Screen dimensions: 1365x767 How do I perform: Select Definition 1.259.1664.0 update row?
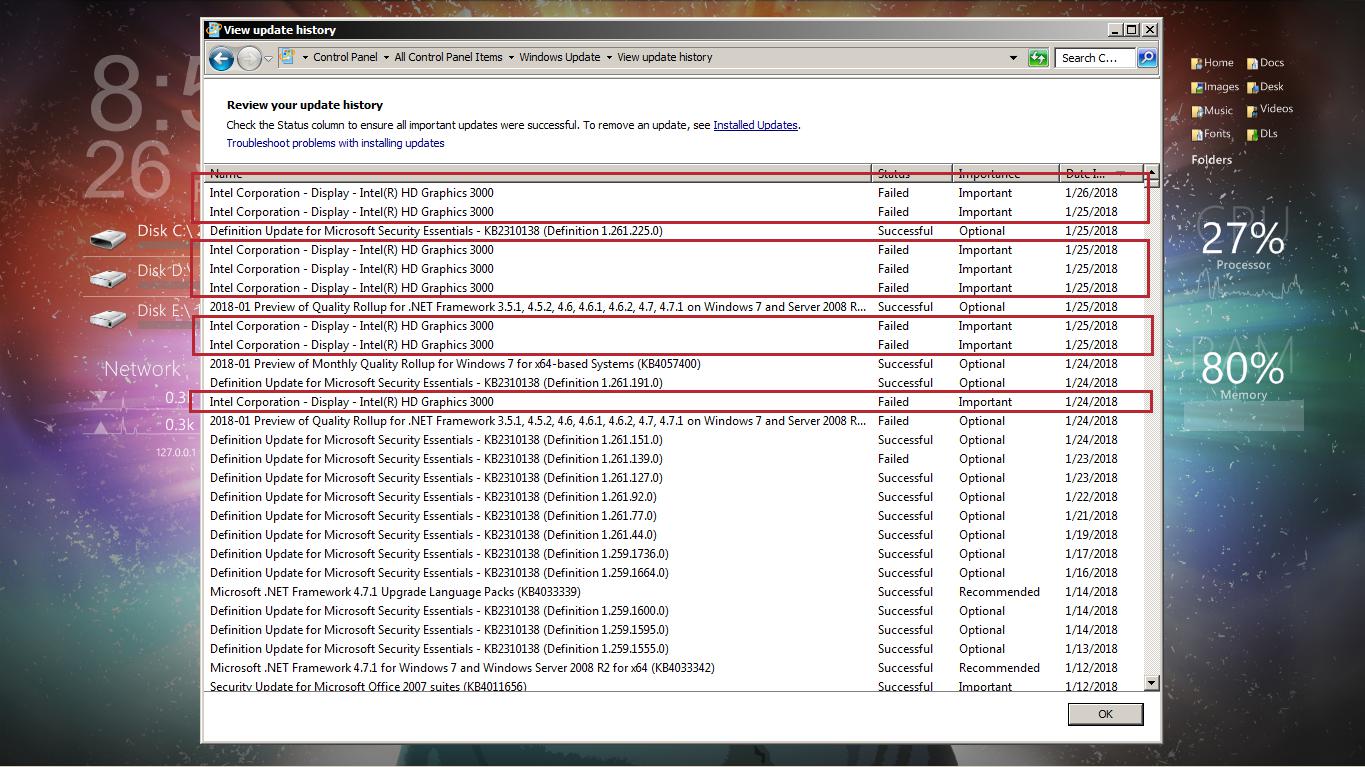674,573
